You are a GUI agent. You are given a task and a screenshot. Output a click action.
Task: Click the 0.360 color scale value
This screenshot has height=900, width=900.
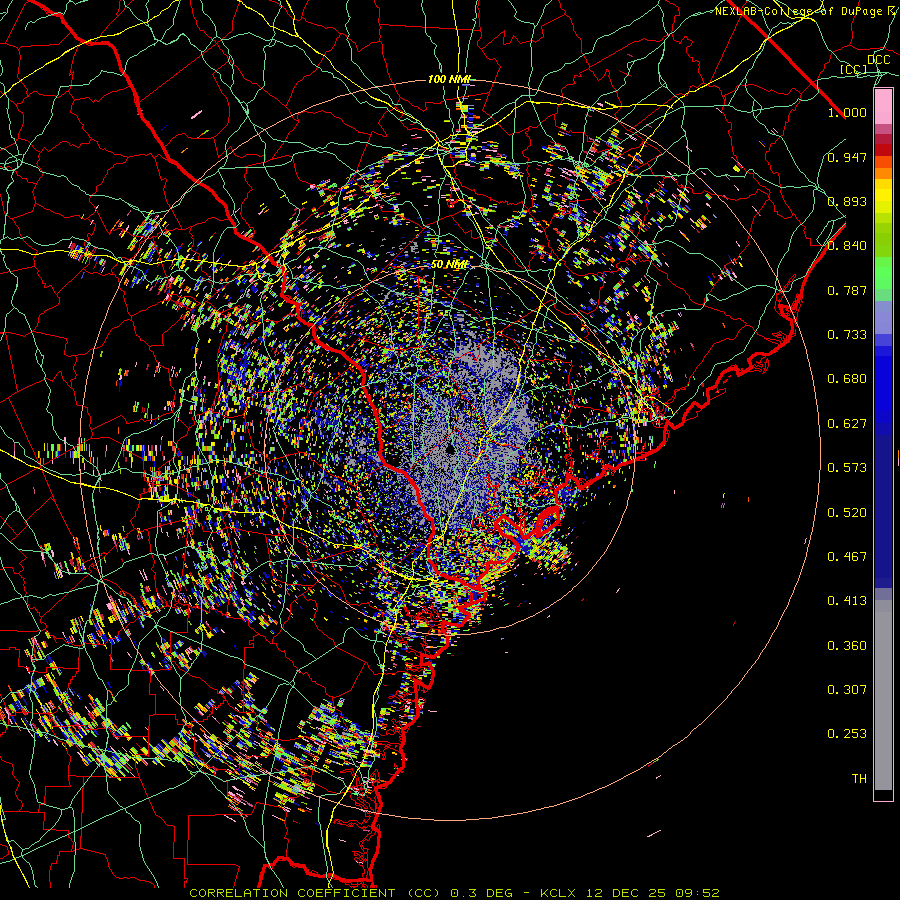pyautogui.click(x=847, y=646)
